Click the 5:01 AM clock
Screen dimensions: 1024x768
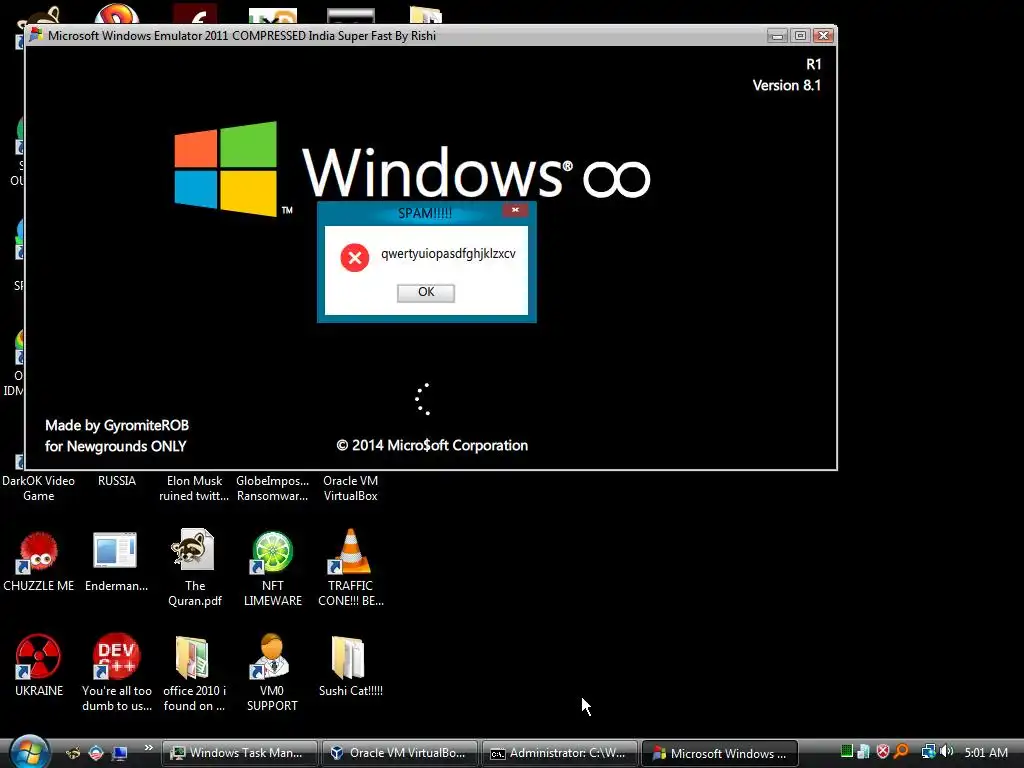click(986, 752)
